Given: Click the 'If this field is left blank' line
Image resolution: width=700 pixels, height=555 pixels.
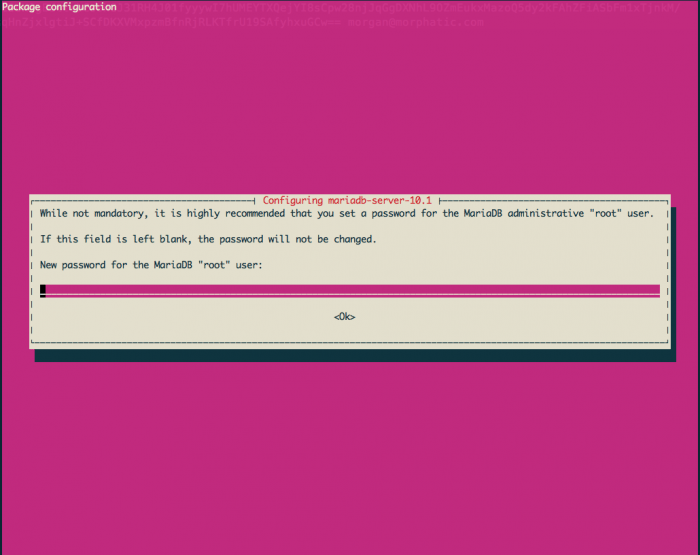Looking at the screenshot, I should (208, 240).
